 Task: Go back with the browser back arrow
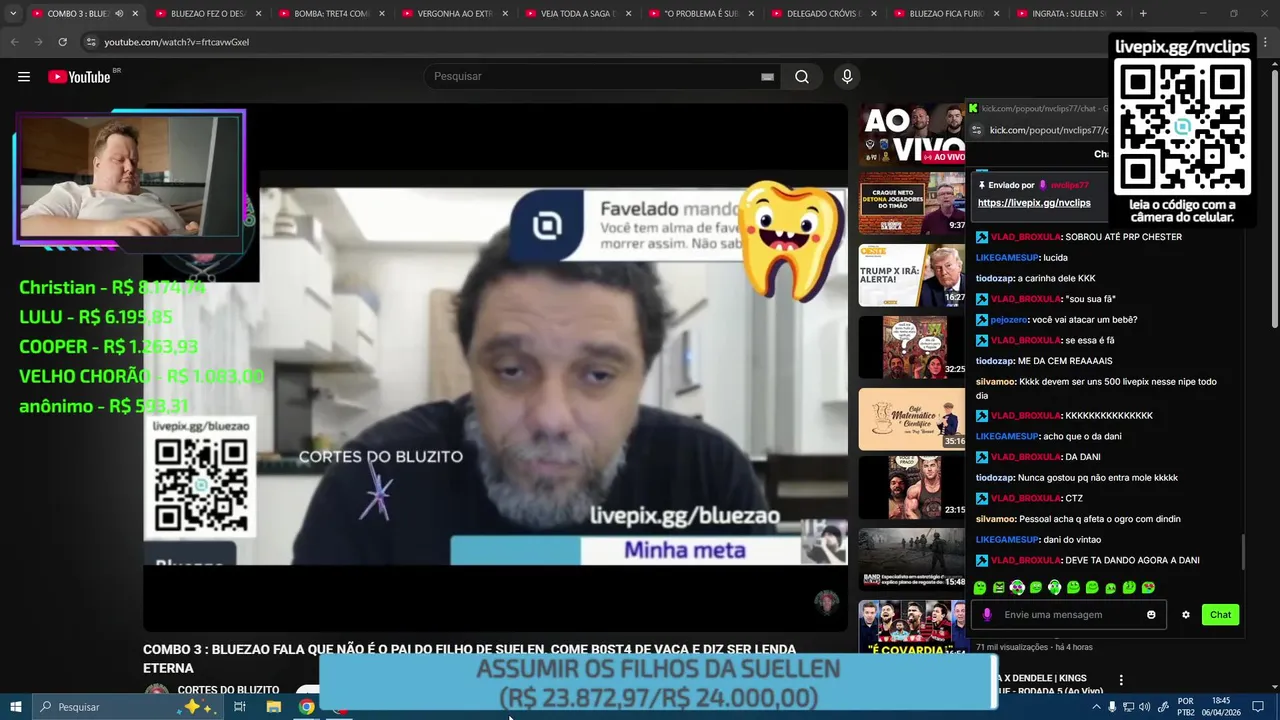tap(14, 42)
